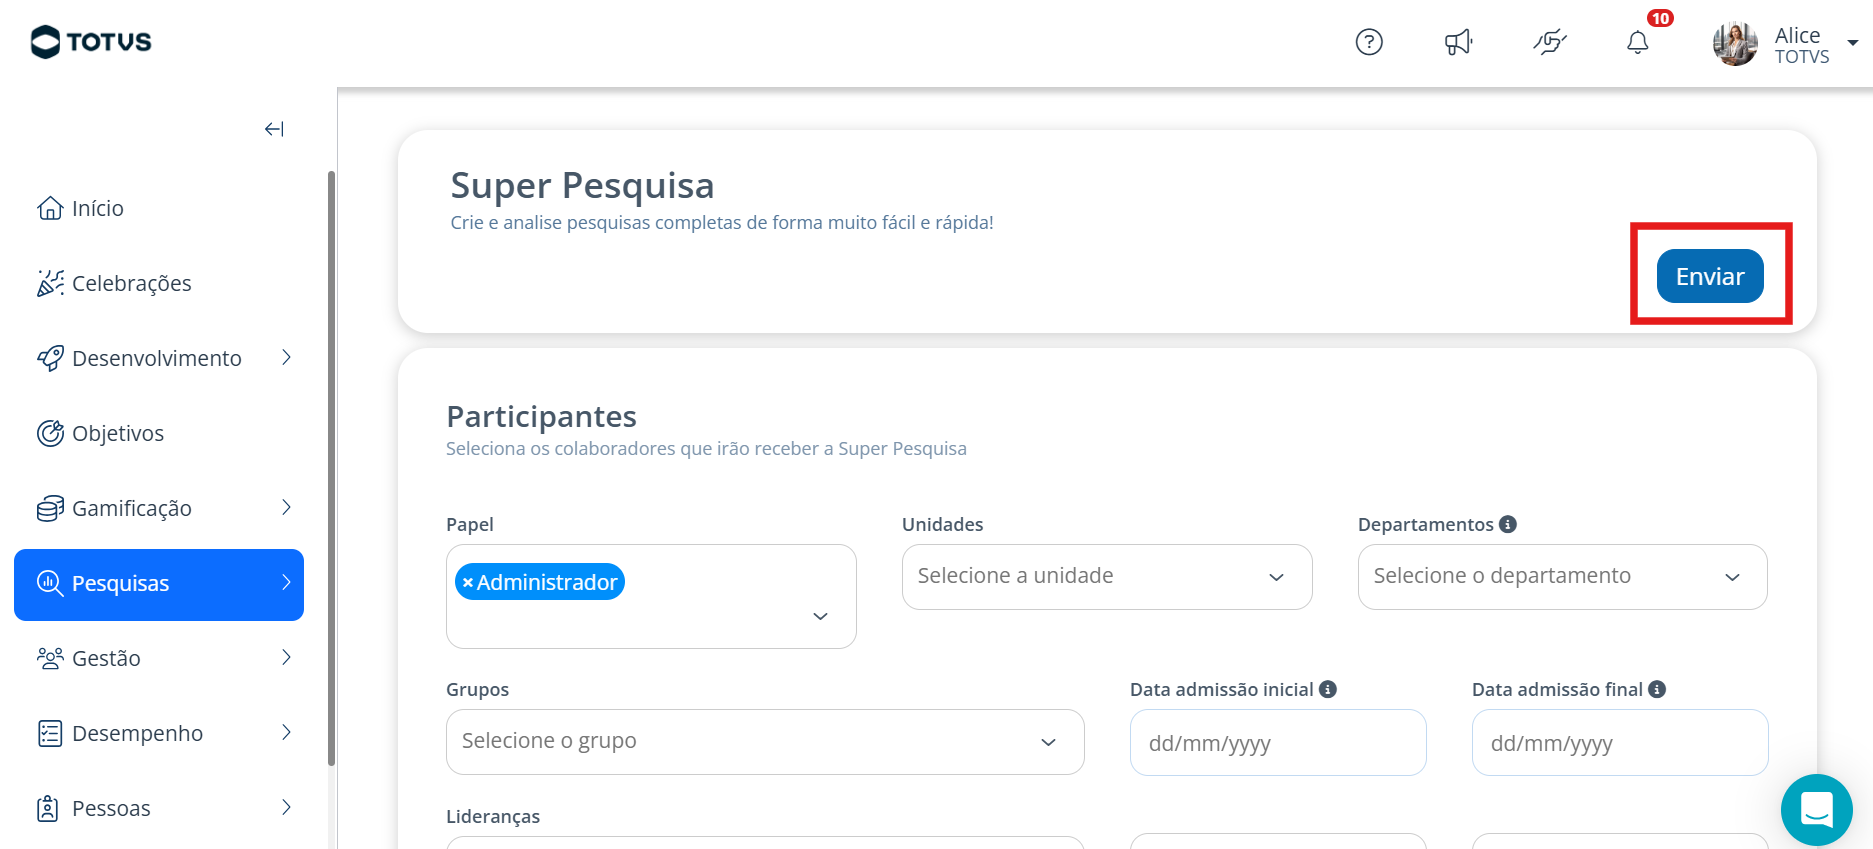Expand the Papel dropdown arrow

tap(820, 616)
